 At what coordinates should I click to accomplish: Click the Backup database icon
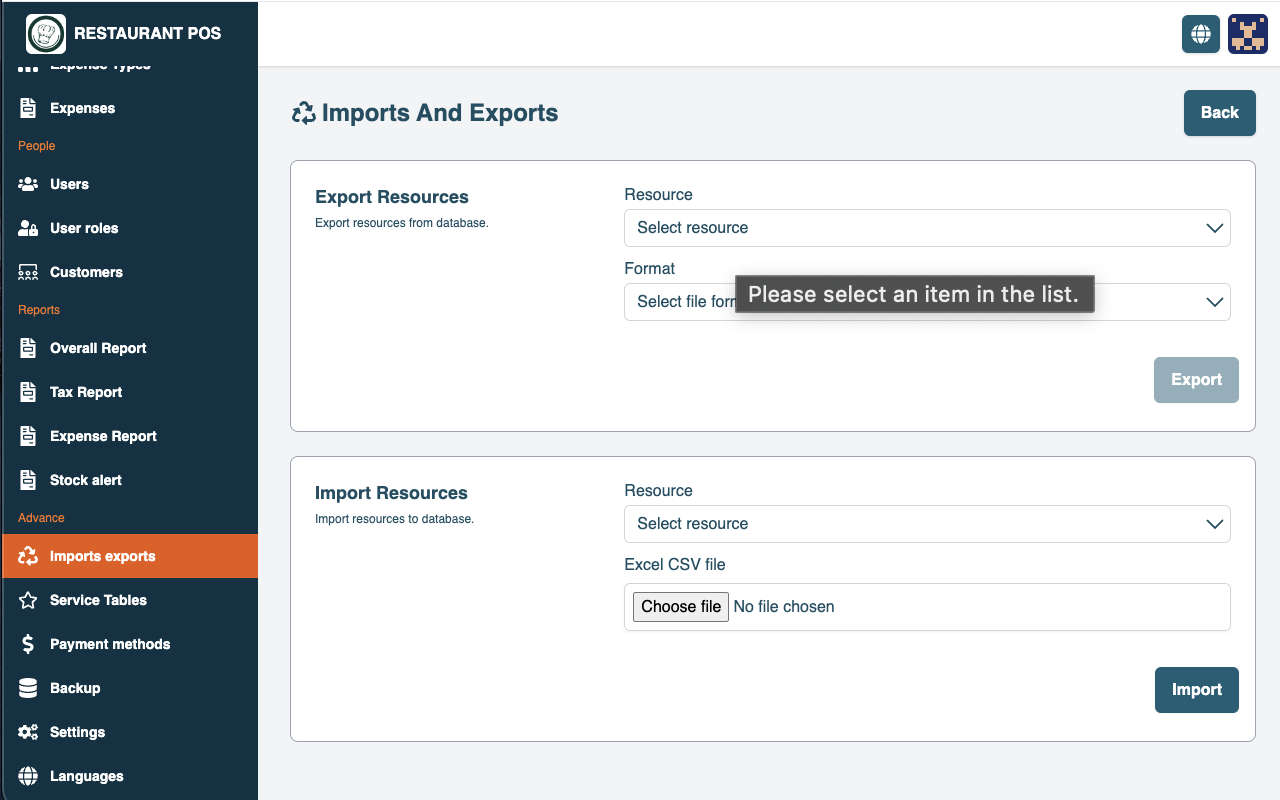click(x=28, y=688)
